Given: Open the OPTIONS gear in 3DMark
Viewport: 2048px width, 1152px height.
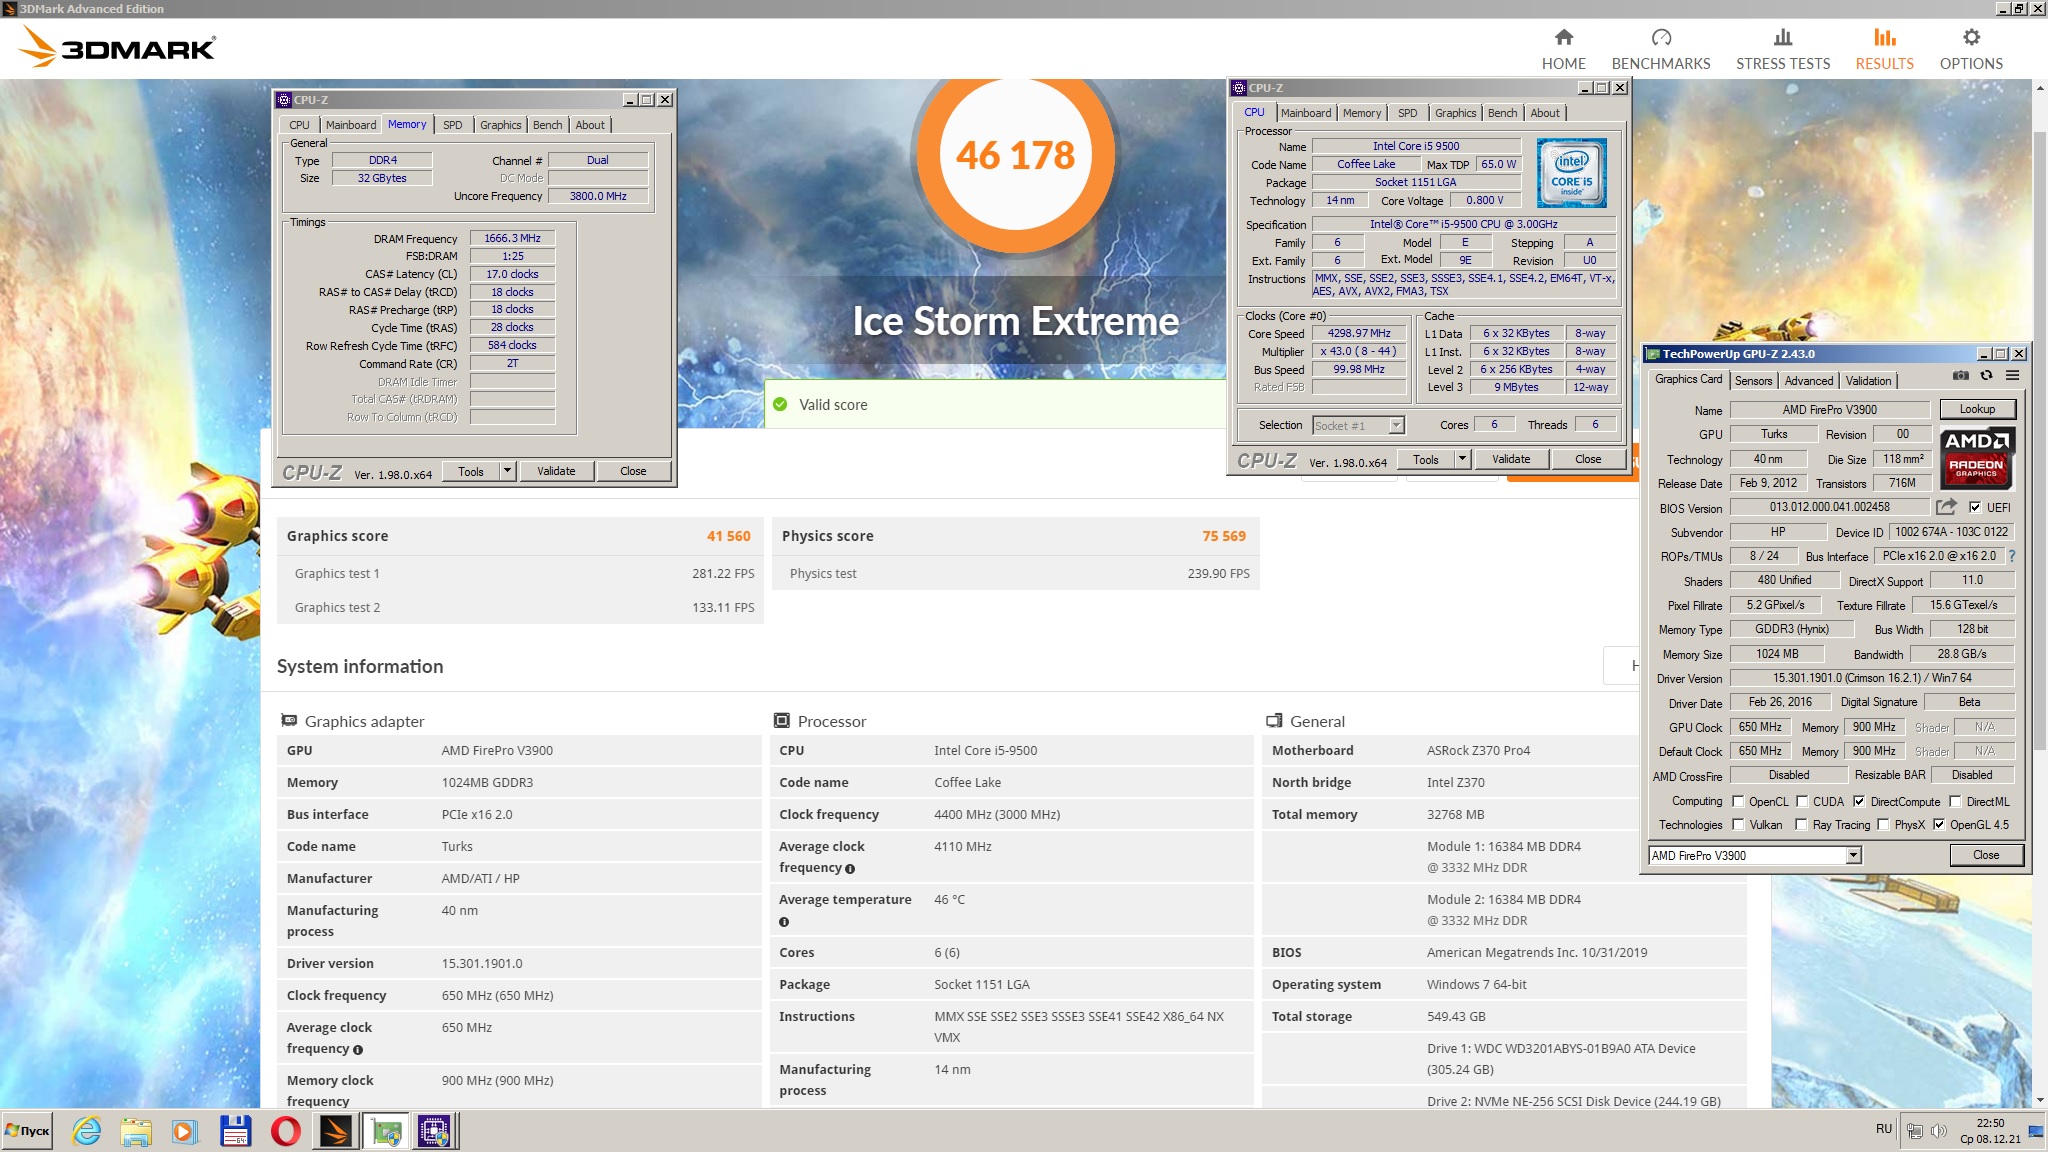Looking at the screenshot, I should click(x=1971, y=49).
